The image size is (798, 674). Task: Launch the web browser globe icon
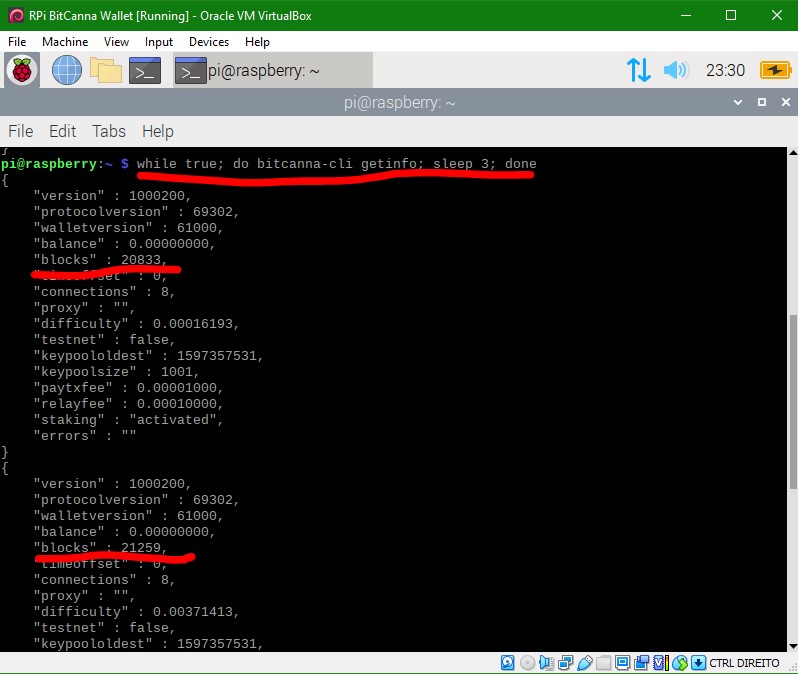coord(67,70)
